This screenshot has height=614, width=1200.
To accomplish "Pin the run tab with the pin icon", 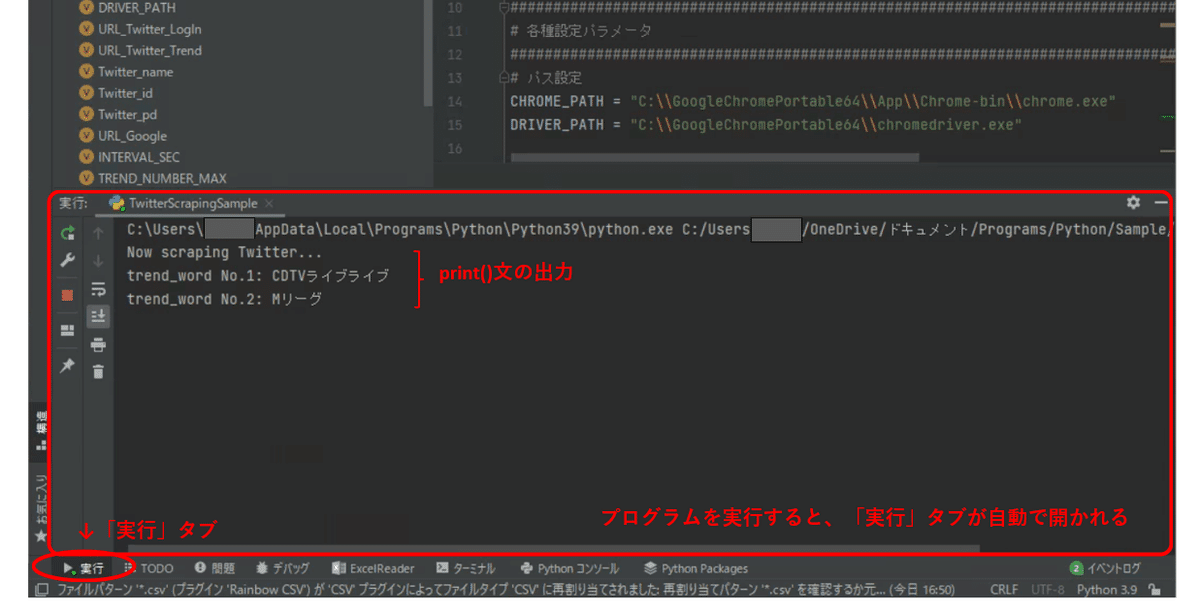I will pos(68,366).
